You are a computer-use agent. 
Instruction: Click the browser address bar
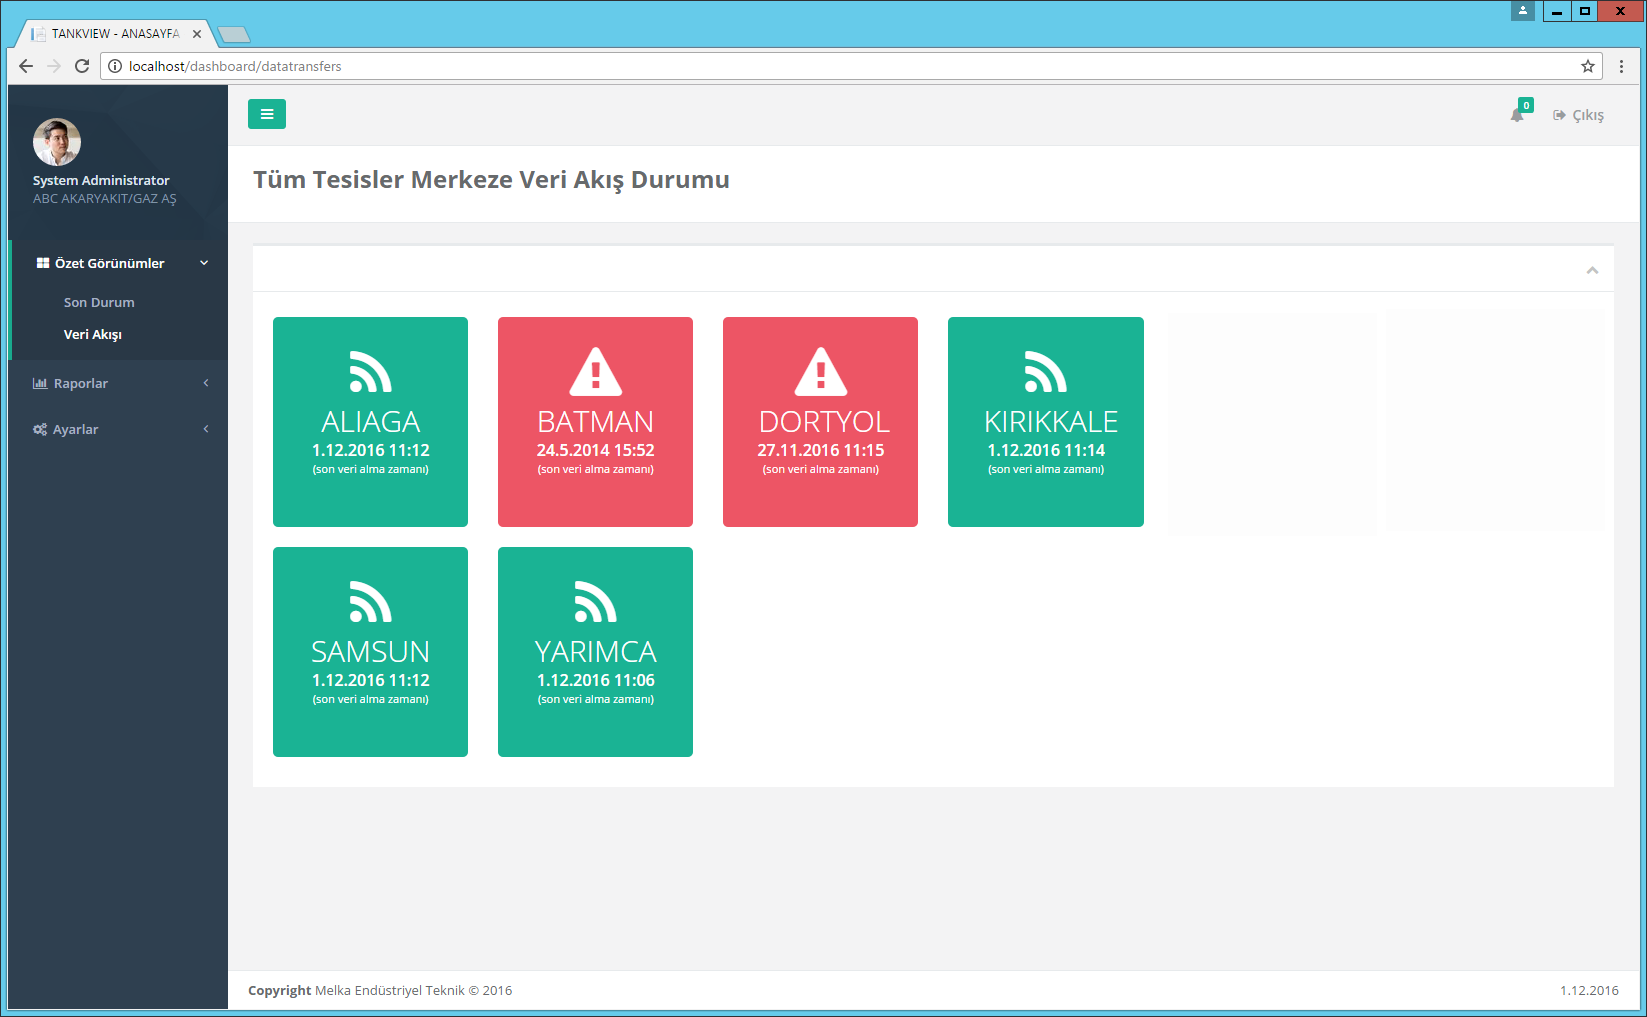tap(800, 66)
